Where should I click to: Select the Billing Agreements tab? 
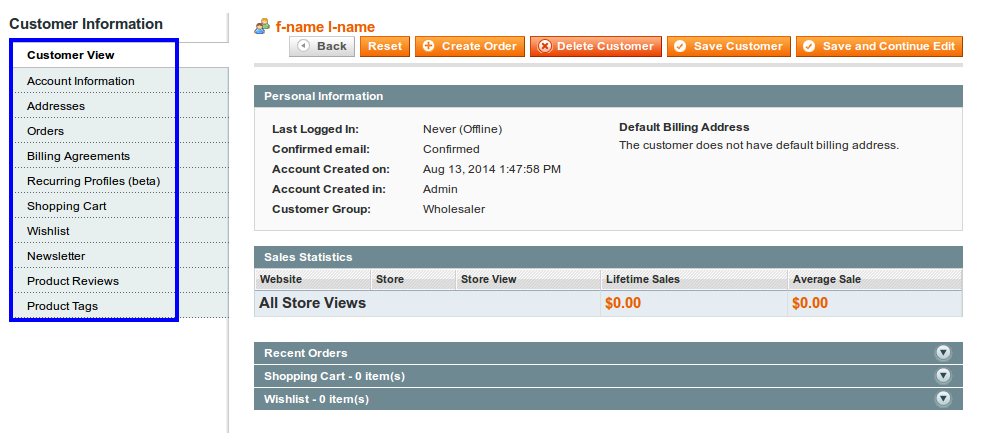78,156
